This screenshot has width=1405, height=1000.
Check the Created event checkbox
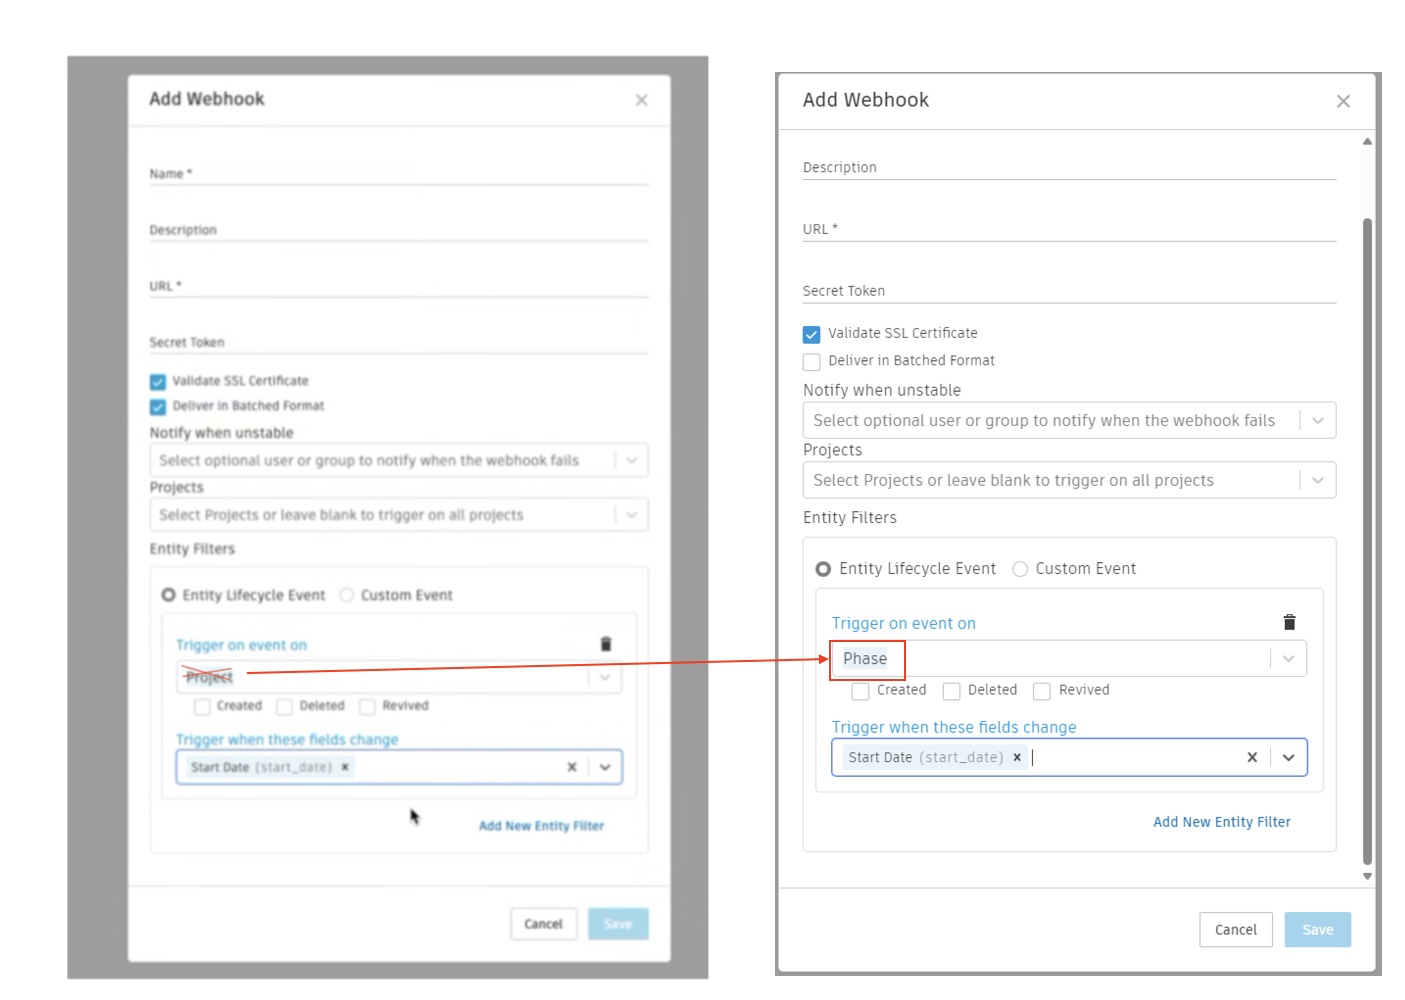coord(859,690)
